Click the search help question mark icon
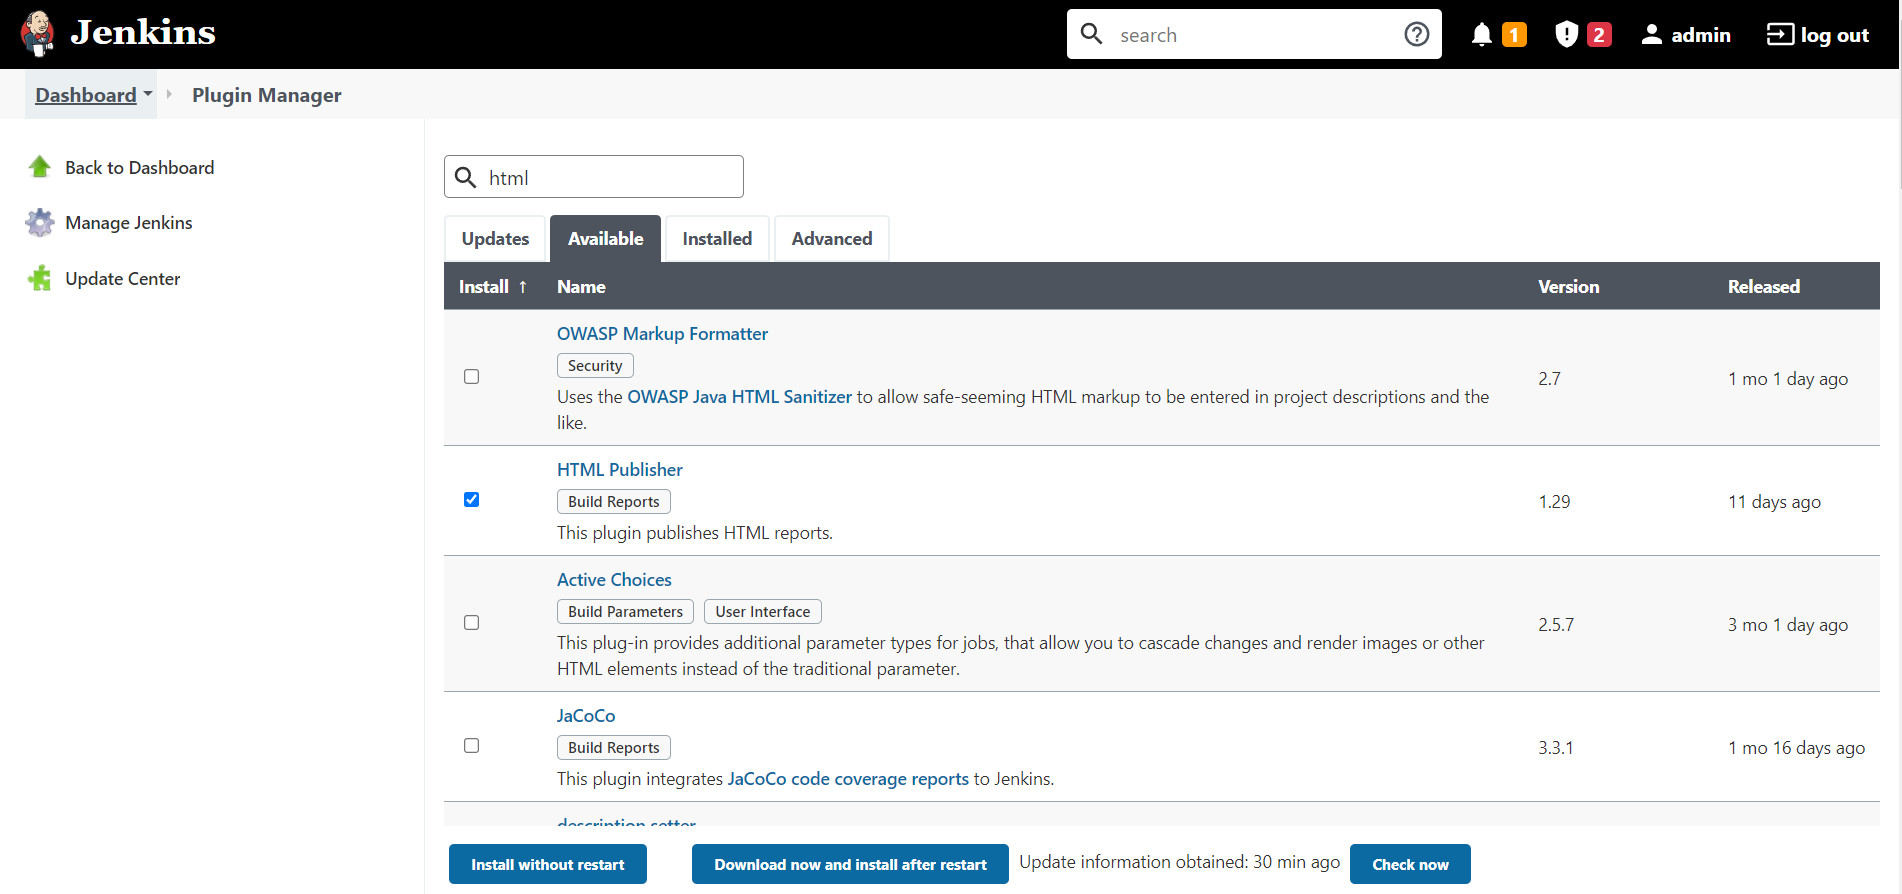1902x894 pixels. click(x=1416, y=35)
